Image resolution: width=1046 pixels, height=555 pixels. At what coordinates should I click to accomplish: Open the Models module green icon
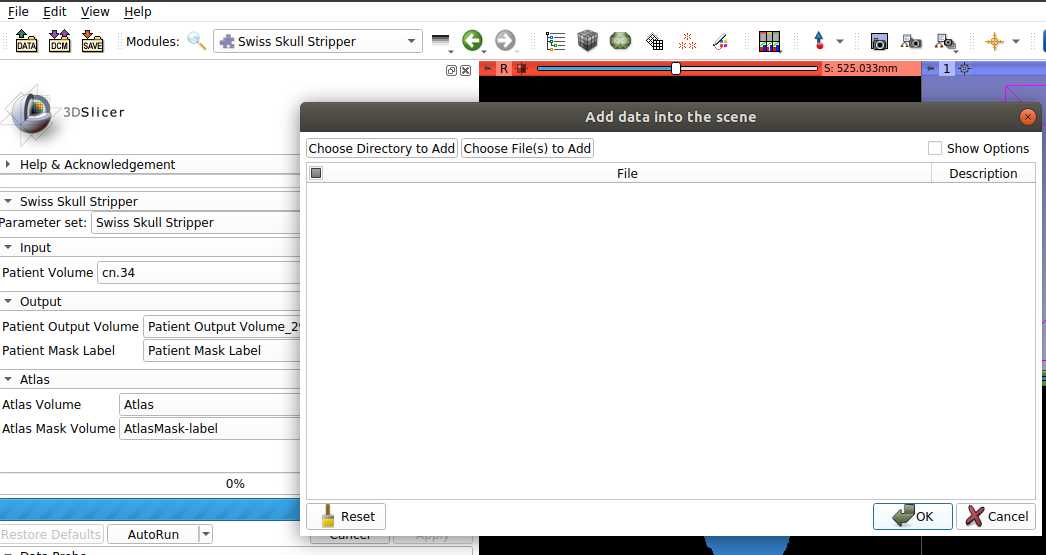point(620,41)
